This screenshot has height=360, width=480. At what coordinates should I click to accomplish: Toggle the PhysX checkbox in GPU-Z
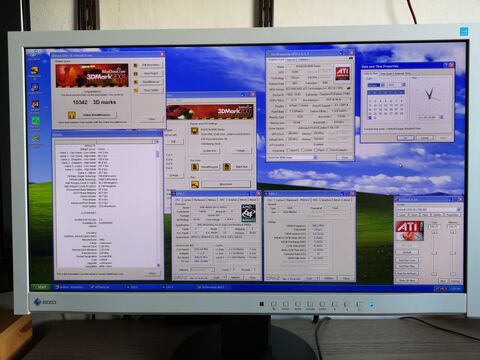click(x=315, y=150)
